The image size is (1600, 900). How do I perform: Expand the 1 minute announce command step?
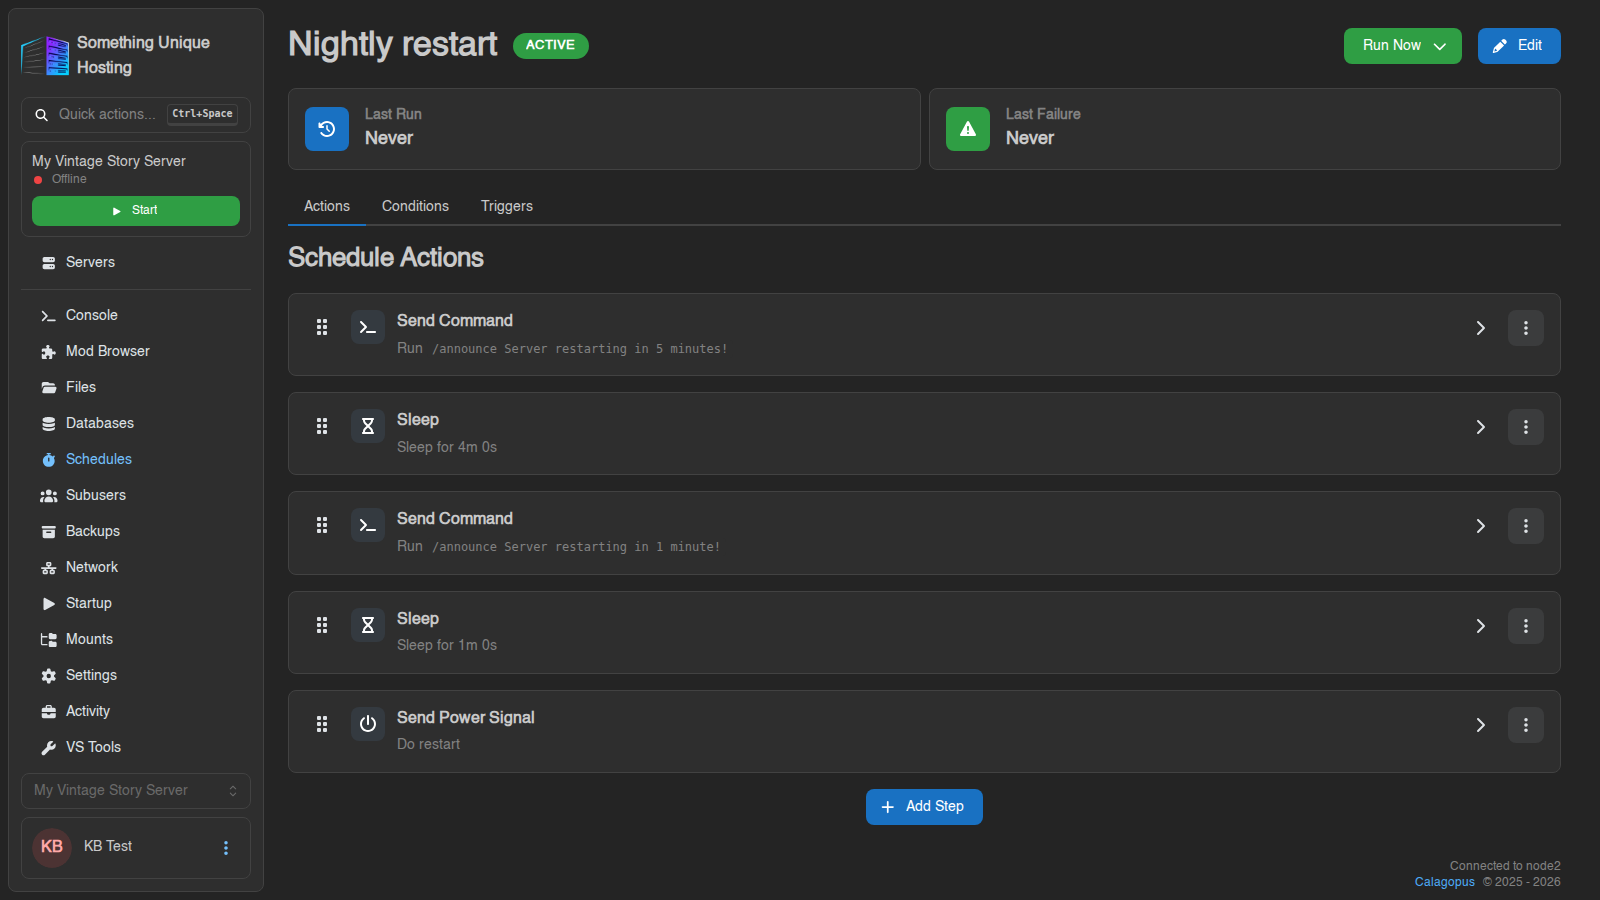[x=1481, y=526]
